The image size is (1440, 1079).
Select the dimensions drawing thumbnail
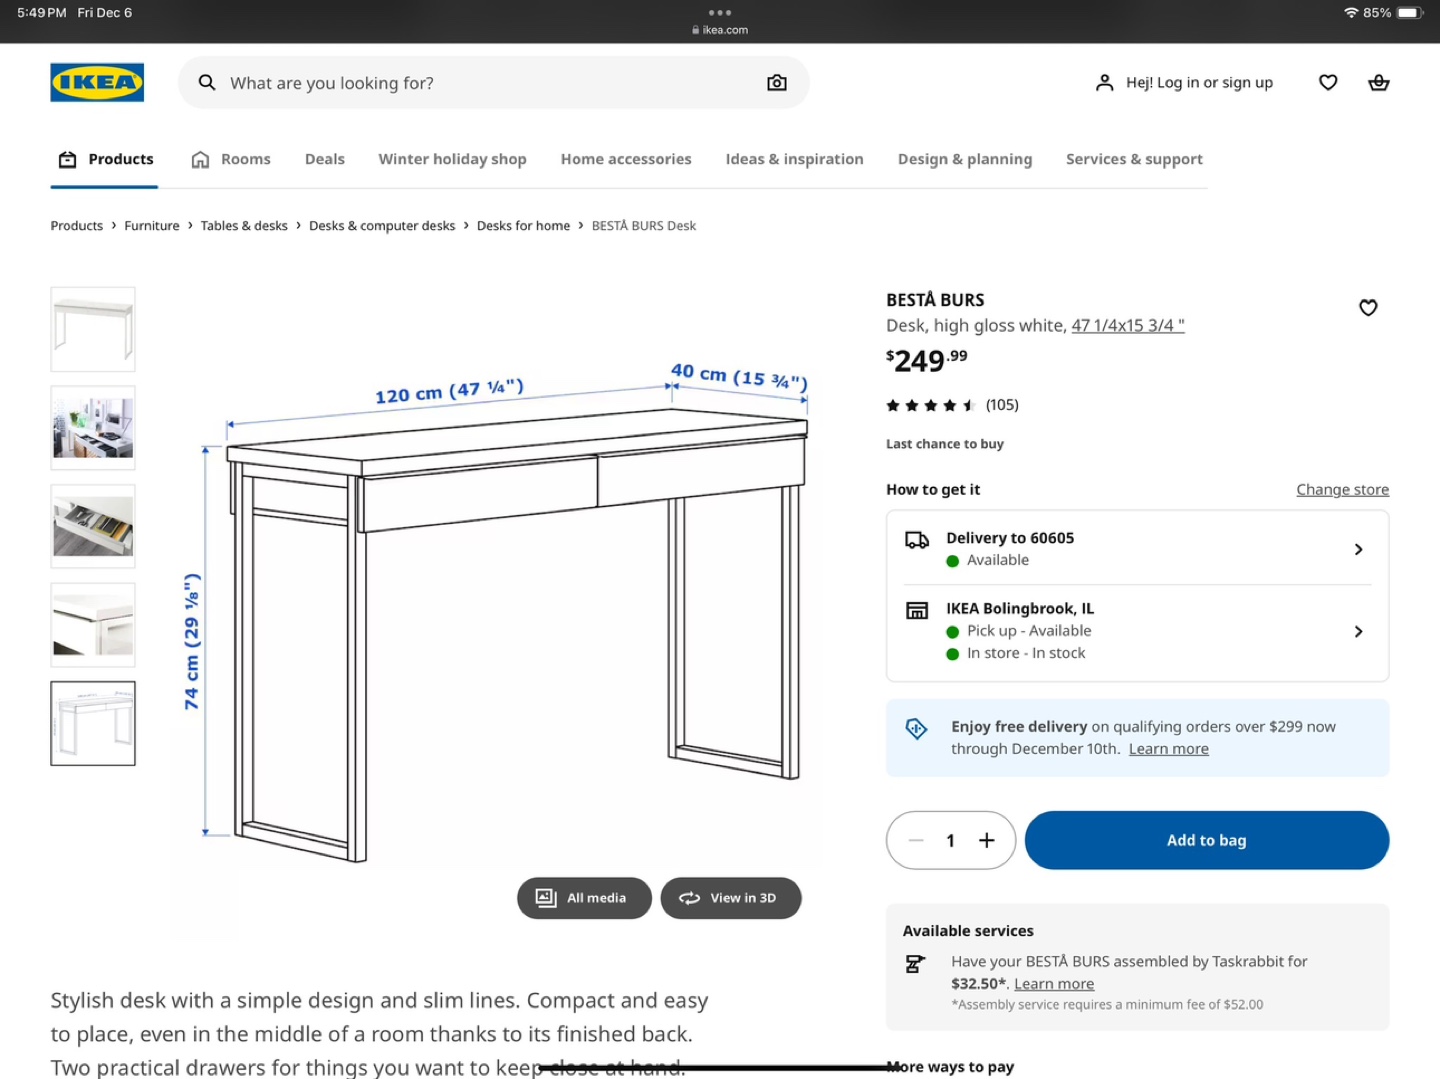click(x=93, y=724)
